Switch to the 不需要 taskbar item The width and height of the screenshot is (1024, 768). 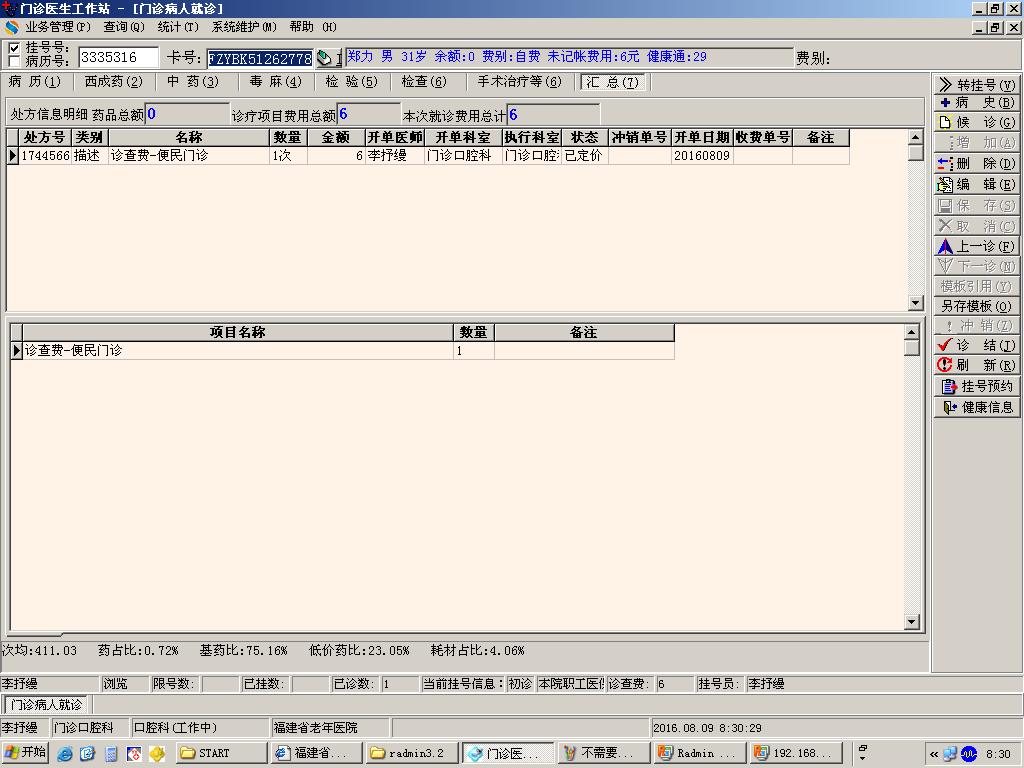click(x=604, y=753)
